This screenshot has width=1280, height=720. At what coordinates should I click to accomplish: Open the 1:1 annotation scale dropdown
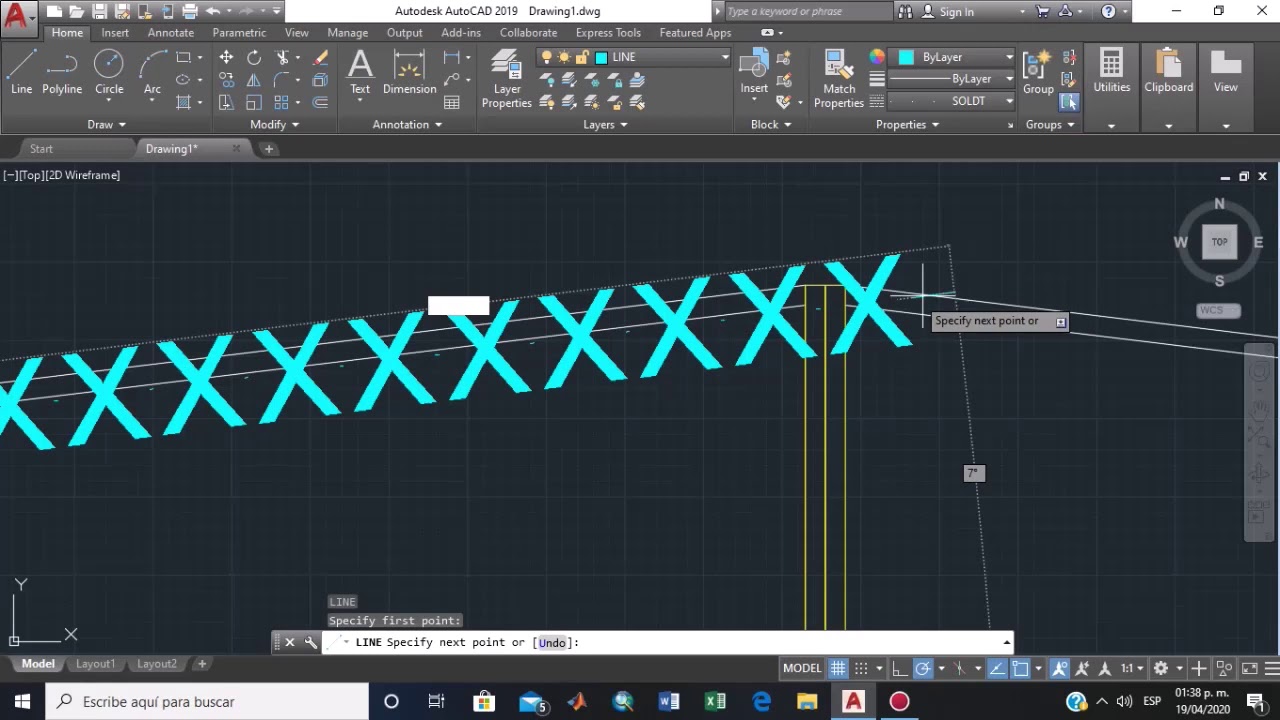[x=1131, y=668]
